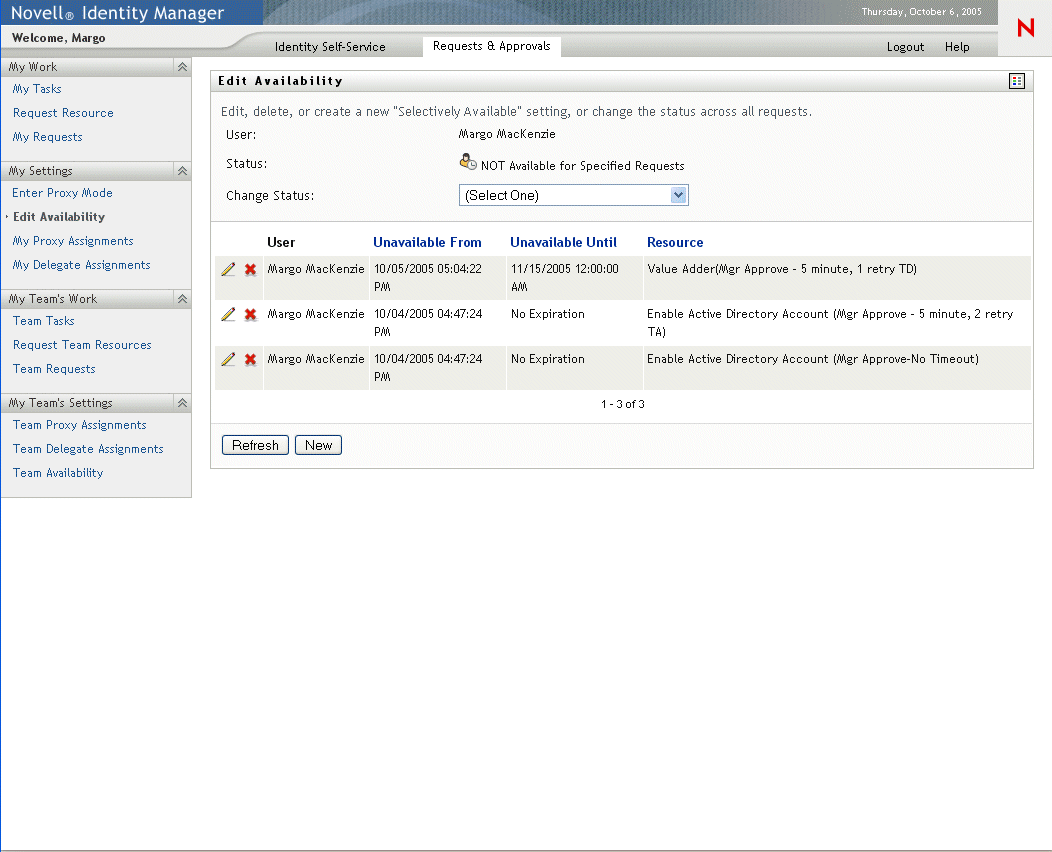Viewport: 1052px width, 852px height.
Task: Open My Delegate Assignments
Action: tap(81, 266)
